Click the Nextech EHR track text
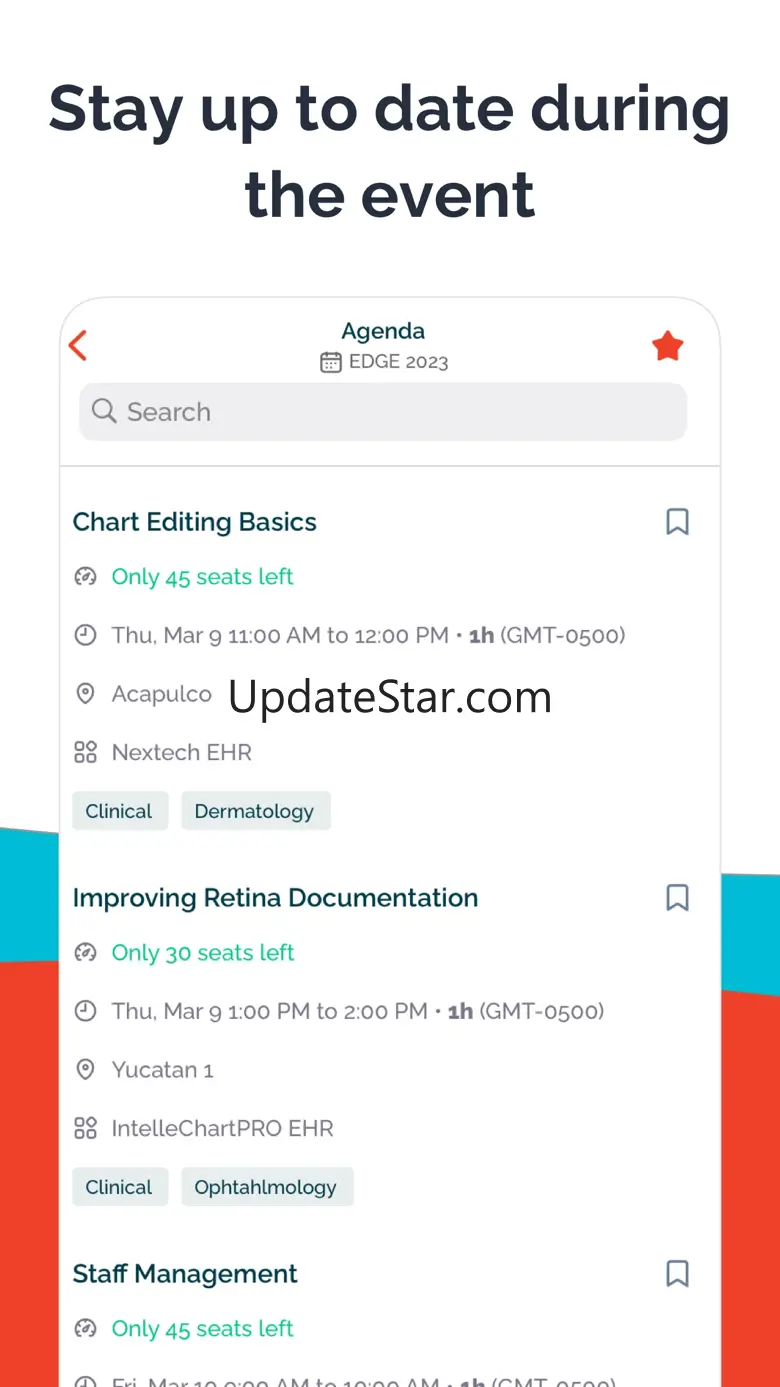 pyautogui.click(x=182, y=752)
